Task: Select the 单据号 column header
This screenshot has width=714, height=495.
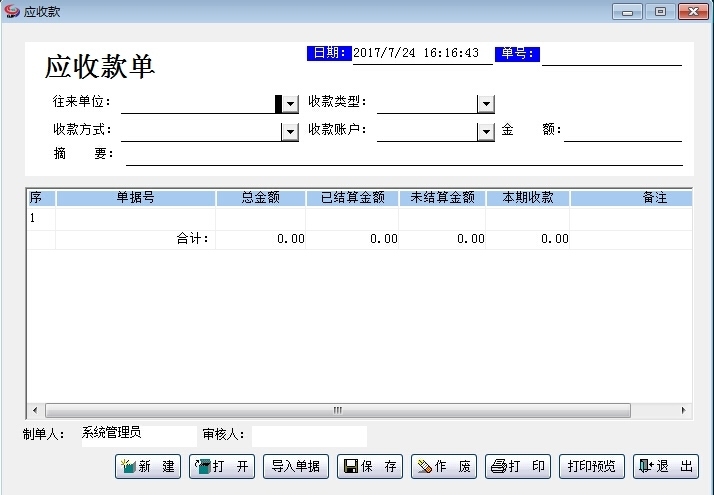Action: 135,198
